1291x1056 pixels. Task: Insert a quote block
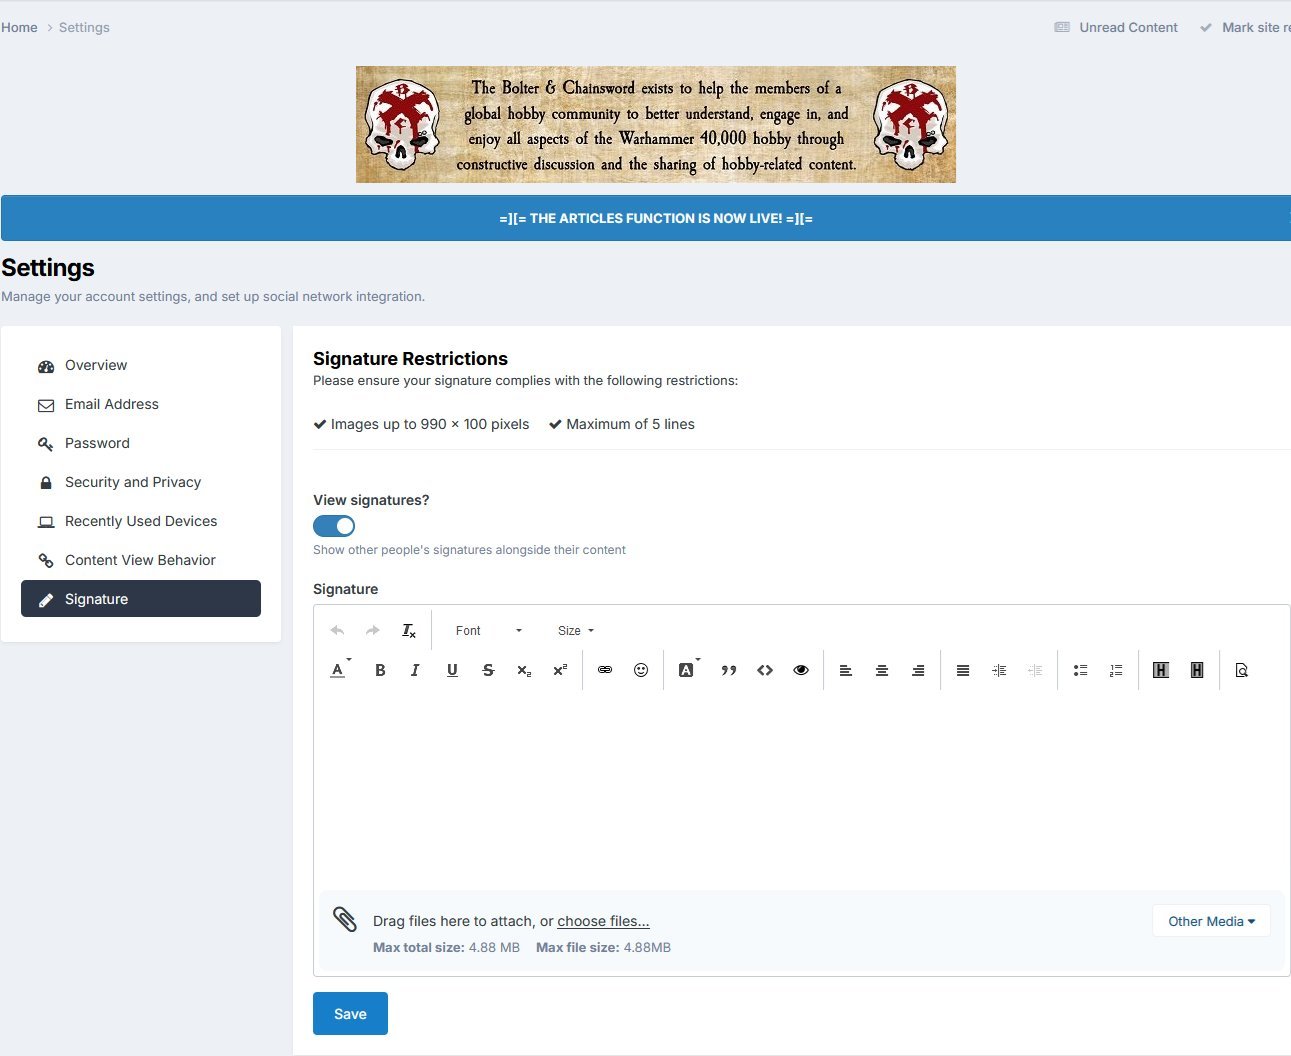pyautogui.click(x=729, y=670)
